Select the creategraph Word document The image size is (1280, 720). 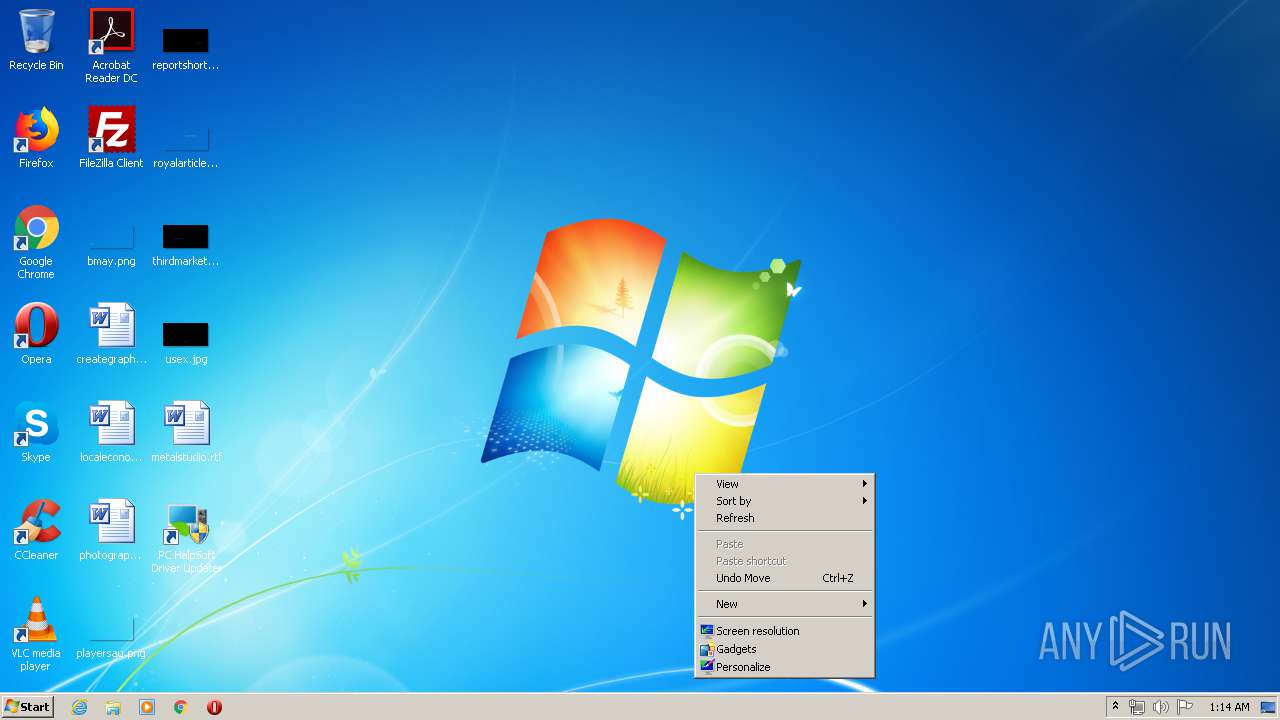pos(111,334)
